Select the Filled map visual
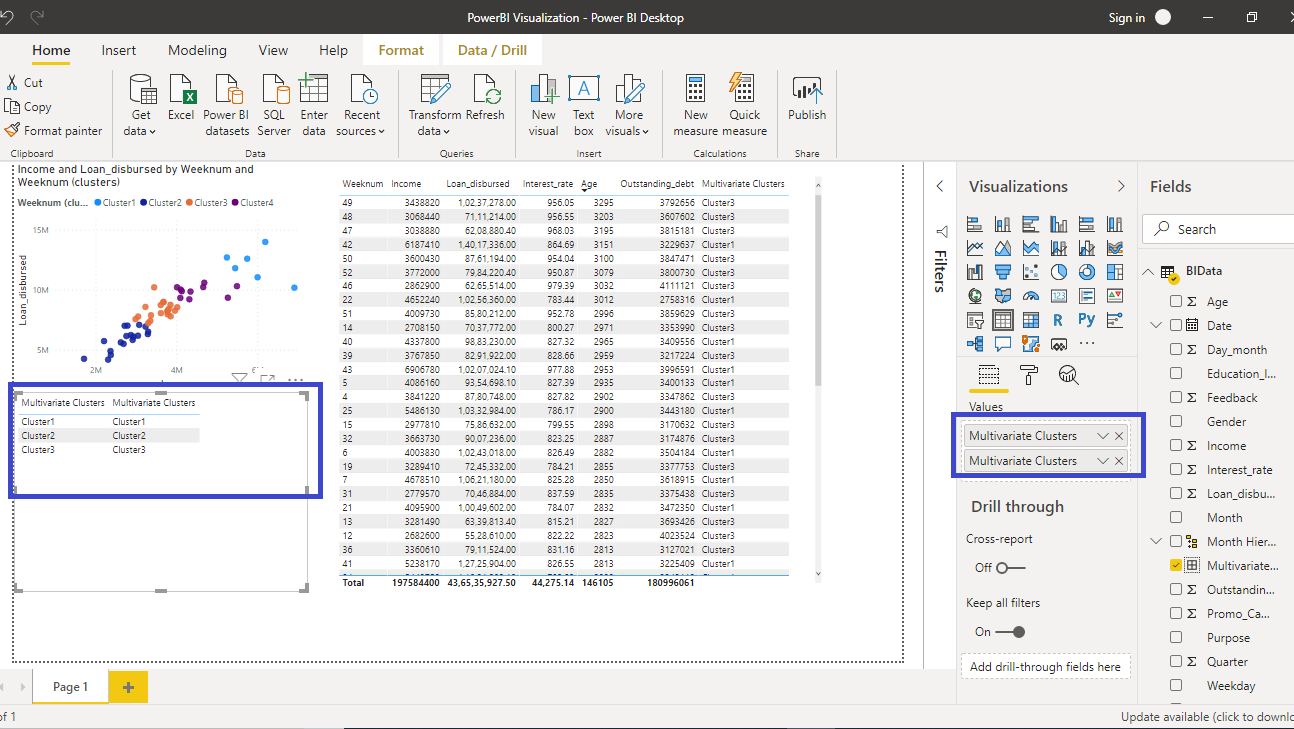1294x729 pixels. coord(1003,295)
